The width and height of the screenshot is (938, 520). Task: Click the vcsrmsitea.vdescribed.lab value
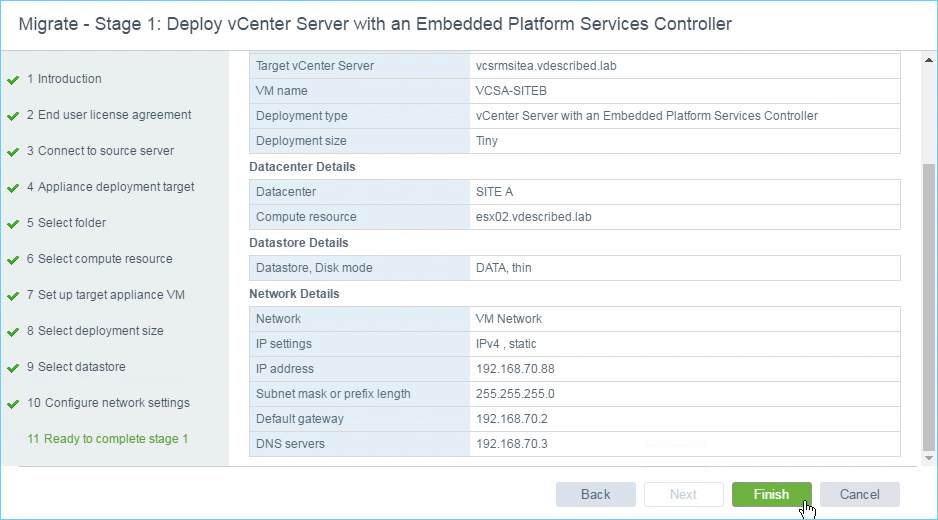(546, 66)
